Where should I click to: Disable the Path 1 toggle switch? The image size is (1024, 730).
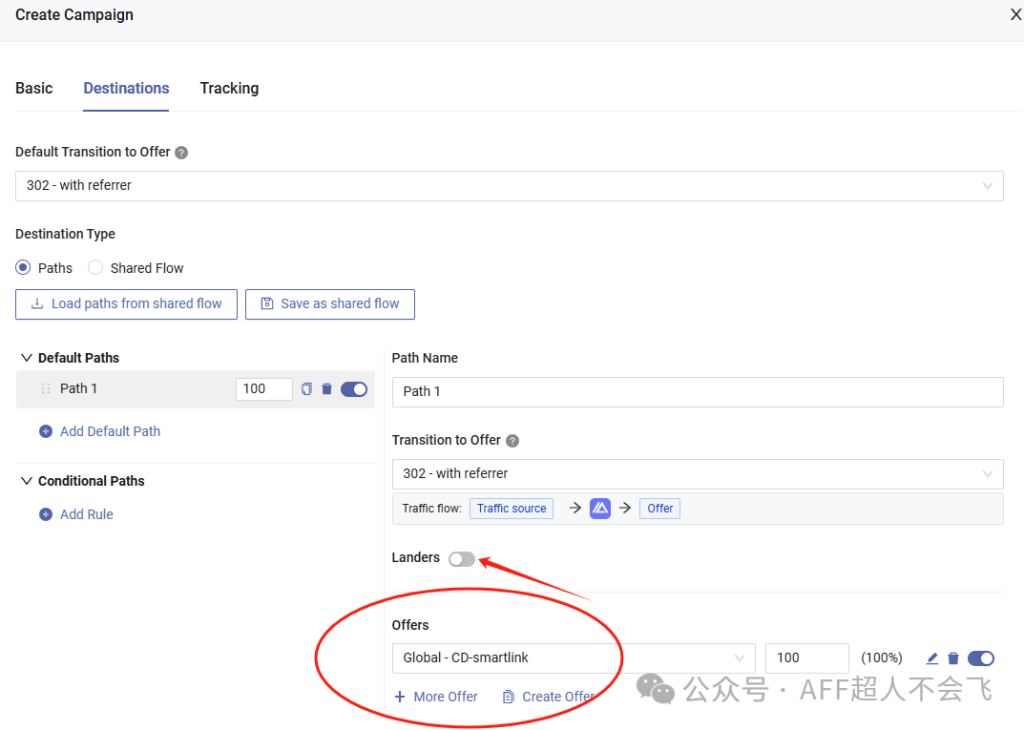(x=354, y=389)
